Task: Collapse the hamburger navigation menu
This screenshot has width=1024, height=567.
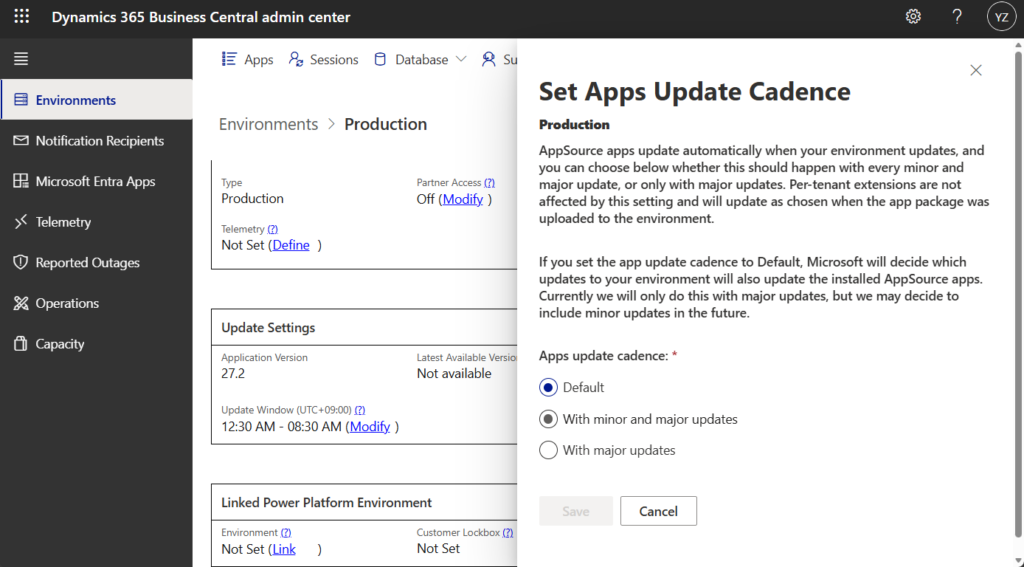Action: point(21,59)
